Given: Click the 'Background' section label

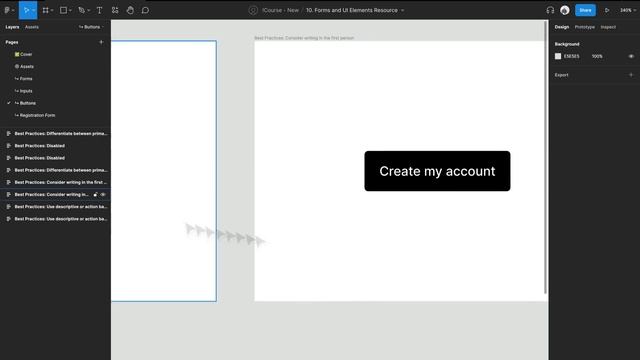Looking at the screenshot, I should point(567,44).
